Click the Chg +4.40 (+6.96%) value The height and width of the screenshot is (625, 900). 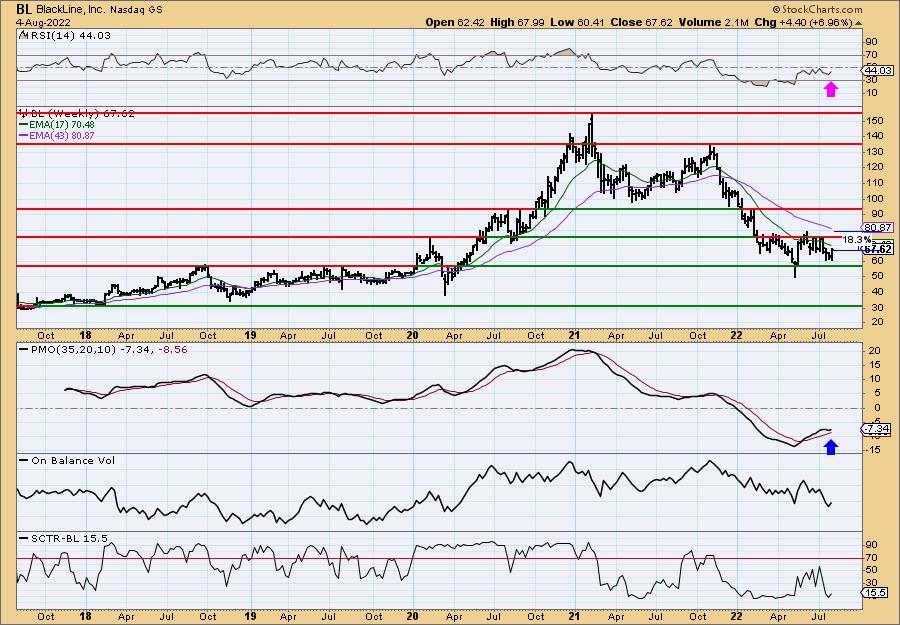804,22
